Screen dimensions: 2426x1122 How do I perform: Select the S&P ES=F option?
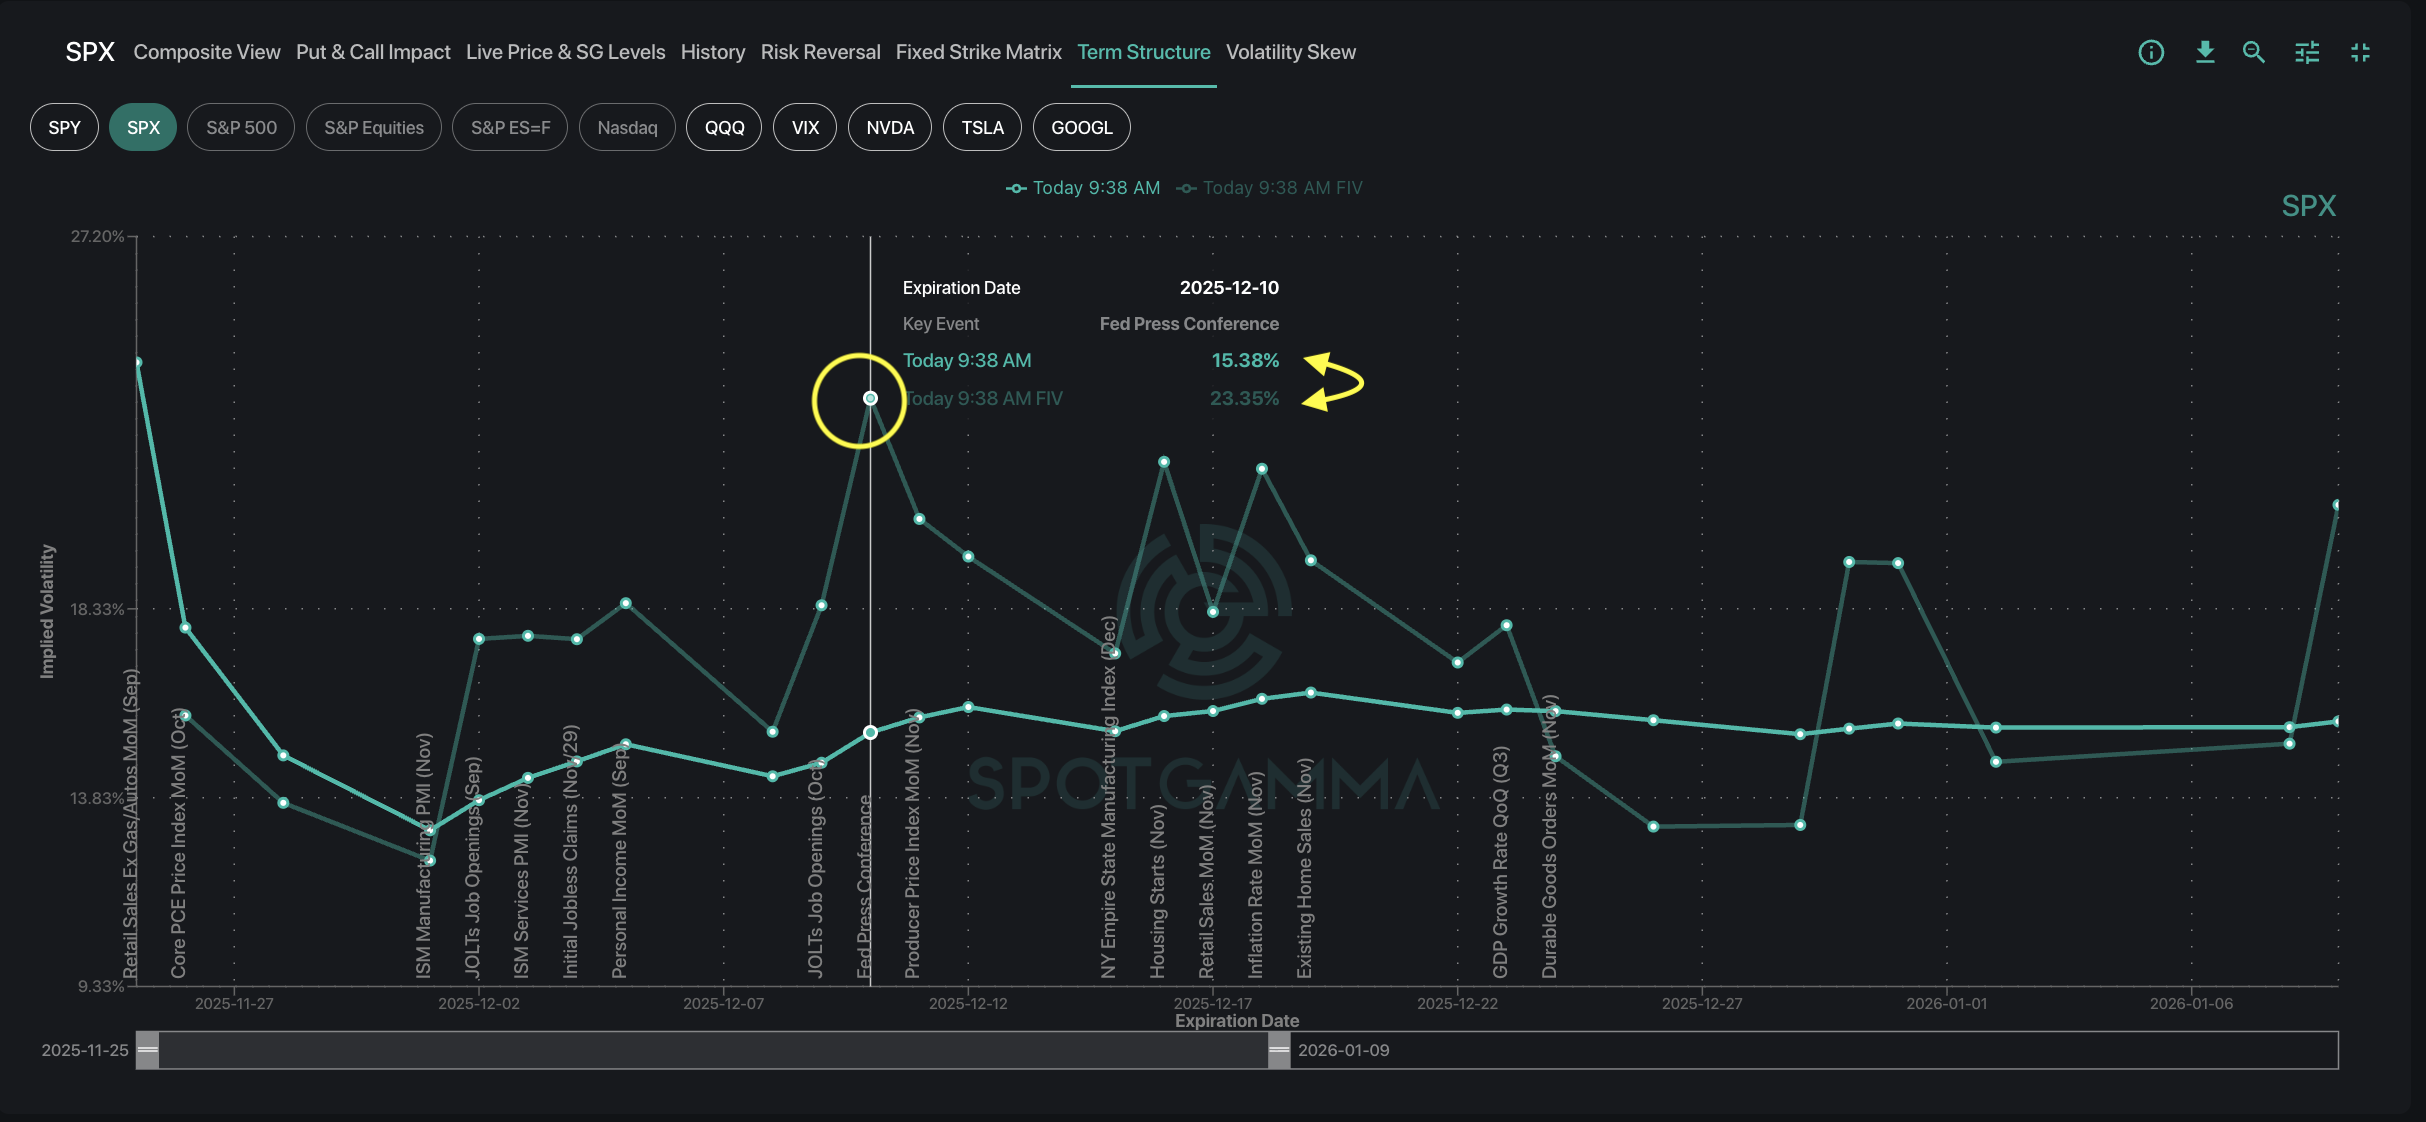click(509, 127)
